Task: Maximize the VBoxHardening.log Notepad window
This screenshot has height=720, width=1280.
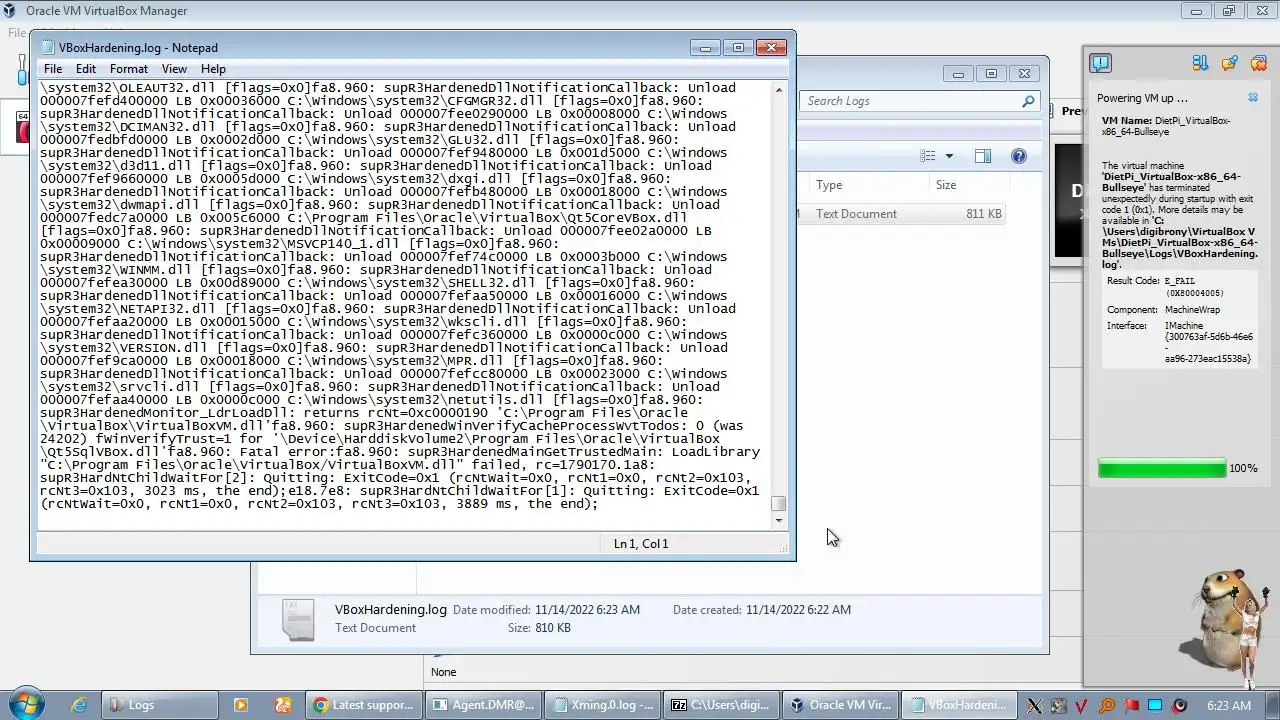Action: (738, 47)
